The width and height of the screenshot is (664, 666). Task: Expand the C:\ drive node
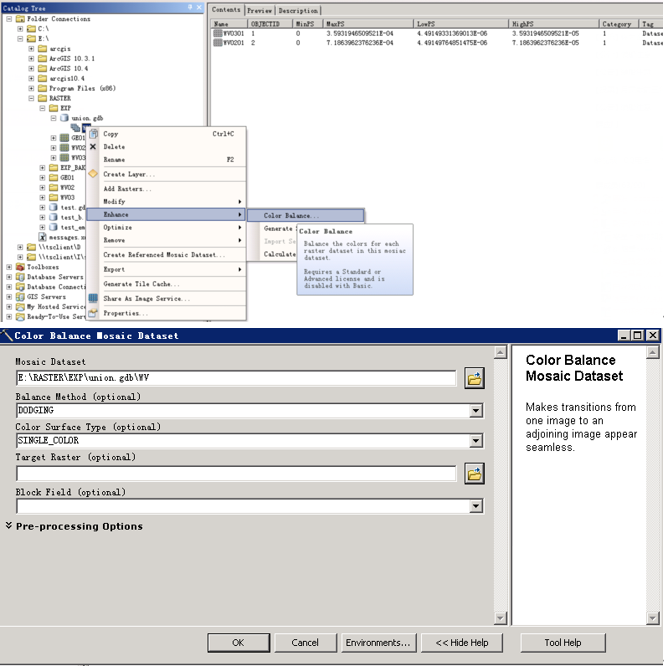click(x=20, y=28)
